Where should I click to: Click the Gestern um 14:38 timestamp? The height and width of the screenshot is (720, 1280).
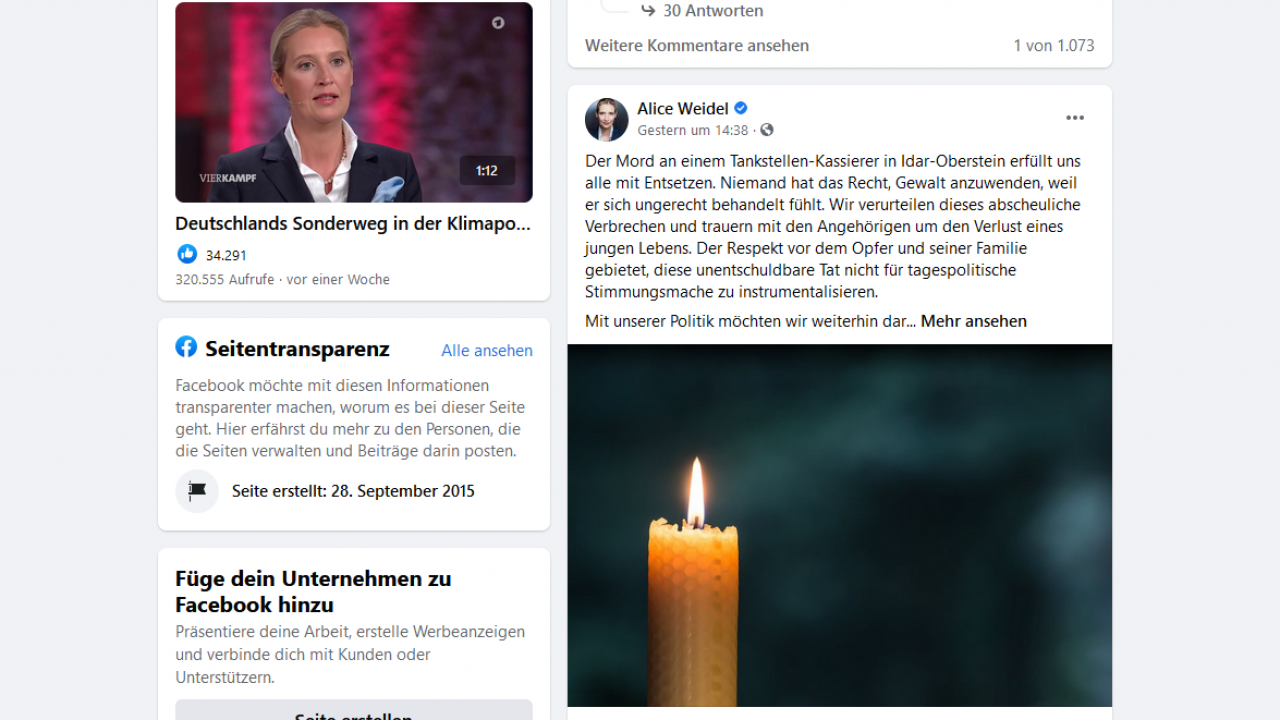[x=693, y=130]
